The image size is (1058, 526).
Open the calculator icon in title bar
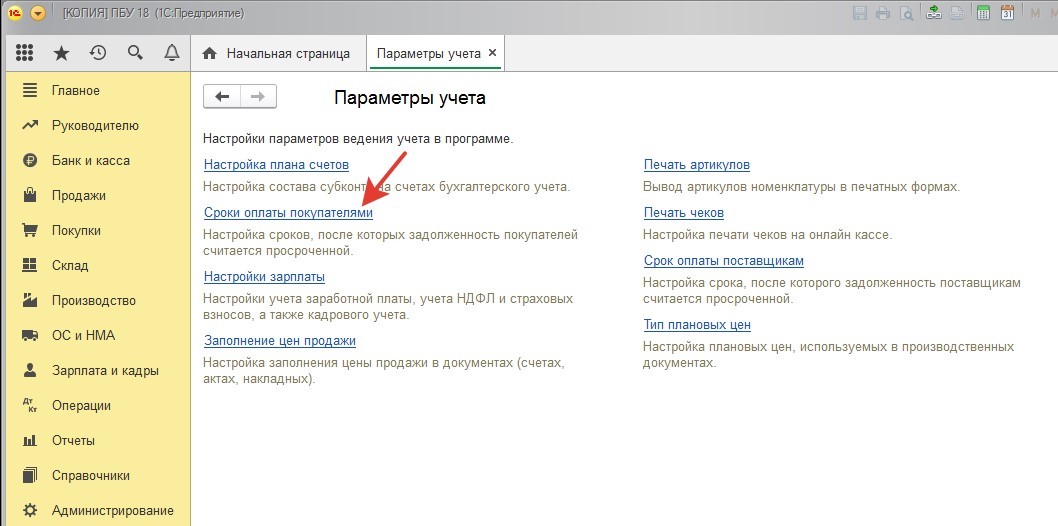point(984,14)
